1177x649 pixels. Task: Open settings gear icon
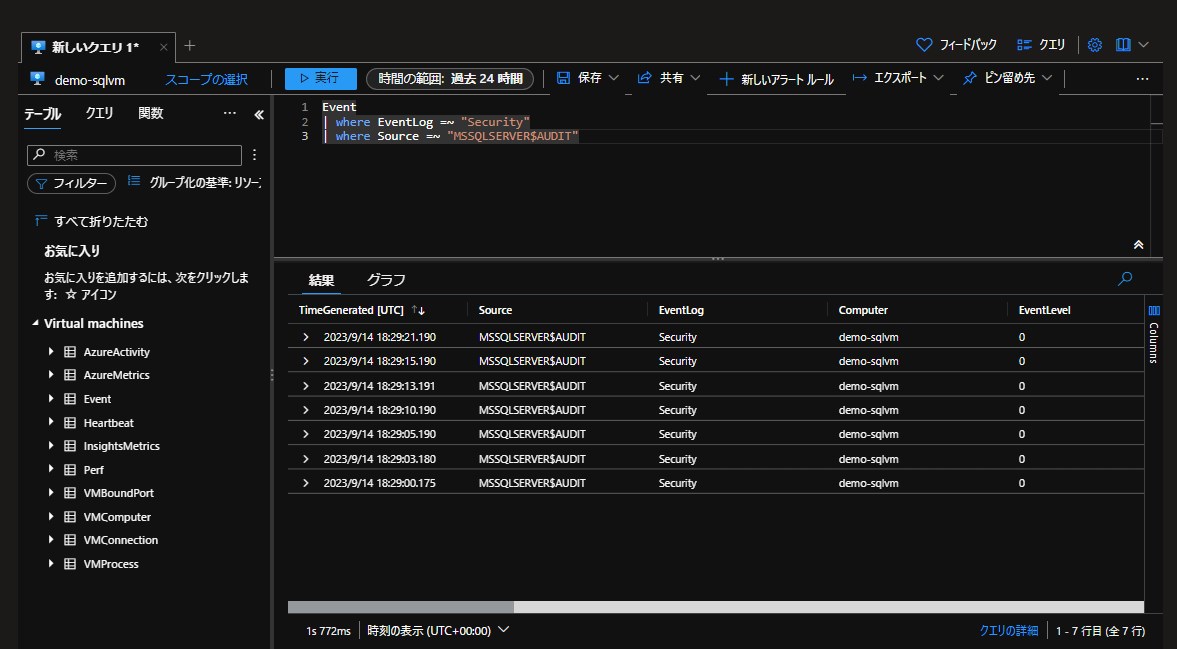[x=1094, y=45]
